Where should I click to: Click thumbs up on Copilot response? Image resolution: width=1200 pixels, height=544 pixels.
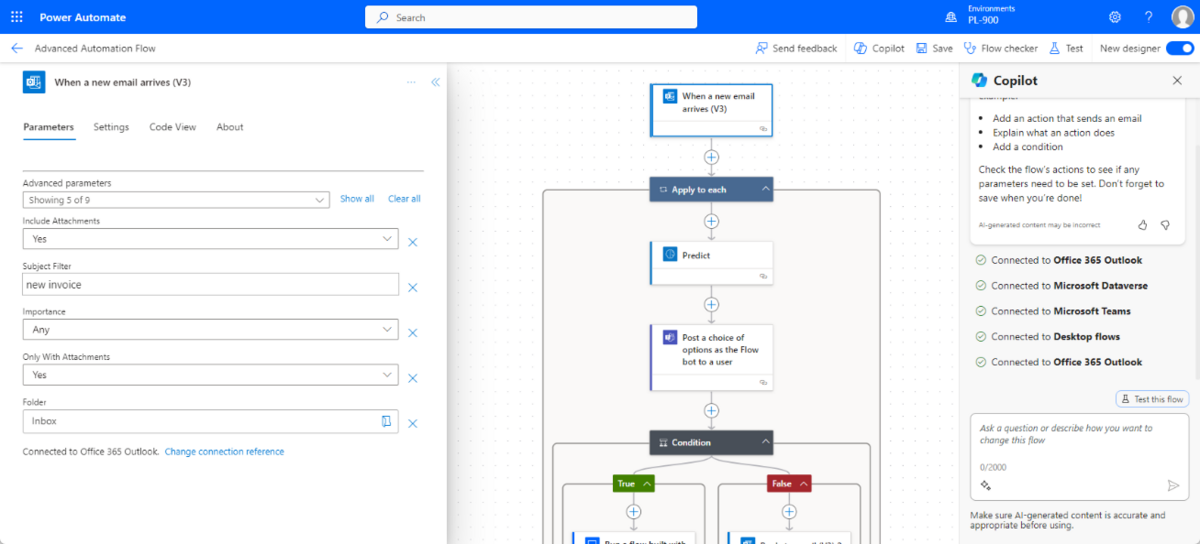[1143, 225]
